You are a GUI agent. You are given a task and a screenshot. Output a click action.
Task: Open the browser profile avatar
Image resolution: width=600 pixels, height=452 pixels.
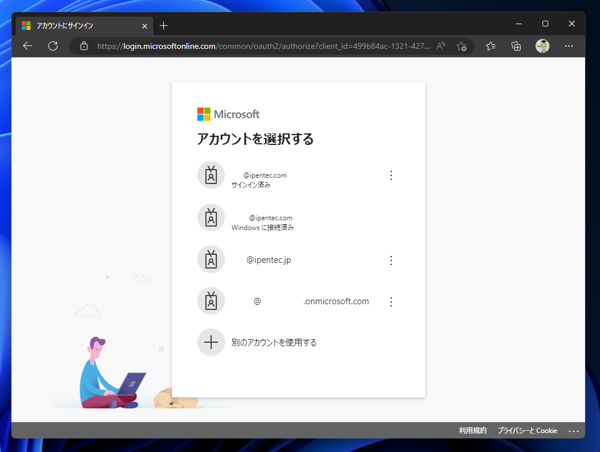pos(542,46)
